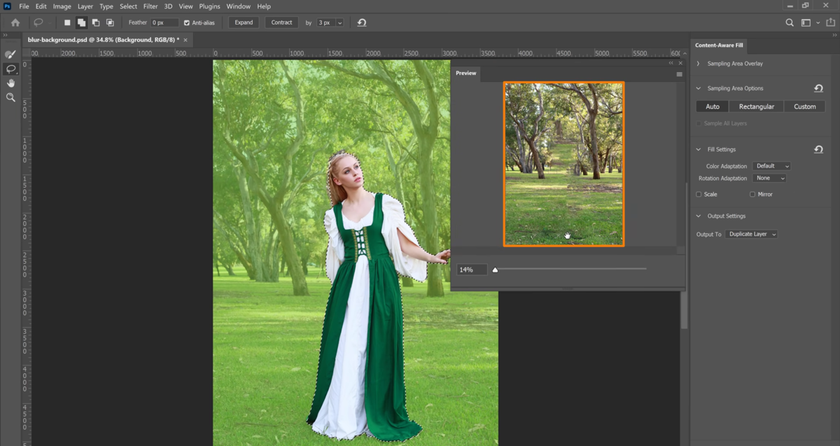Click the preview image thumbnail

564,164
